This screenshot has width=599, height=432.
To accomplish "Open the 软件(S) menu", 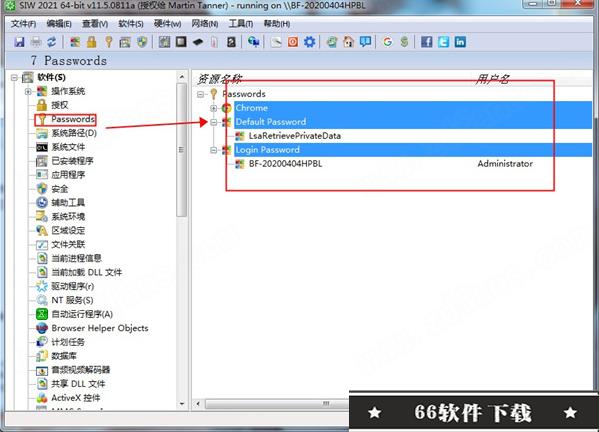I will [131, 24].
